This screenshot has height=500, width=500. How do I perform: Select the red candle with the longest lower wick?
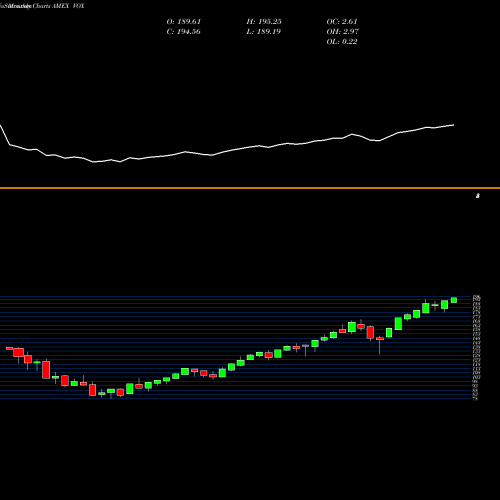pyautogui.click(x=380, y=339)
